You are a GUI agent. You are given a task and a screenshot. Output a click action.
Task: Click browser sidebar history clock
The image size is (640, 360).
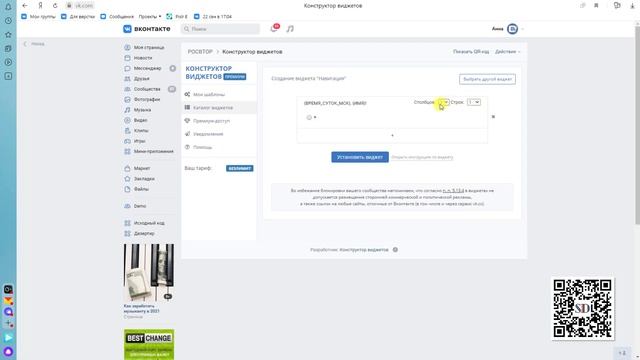[x=8, y=21]
